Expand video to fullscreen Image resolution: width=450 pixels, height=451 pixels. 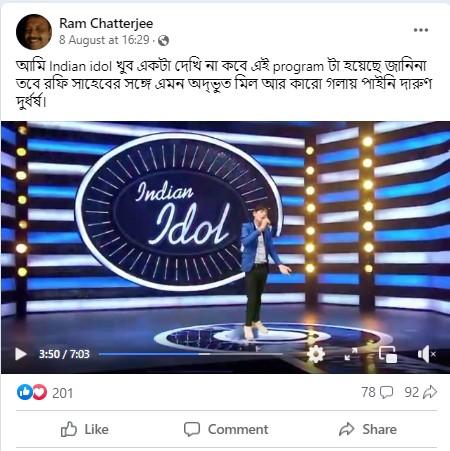point(351,354)
